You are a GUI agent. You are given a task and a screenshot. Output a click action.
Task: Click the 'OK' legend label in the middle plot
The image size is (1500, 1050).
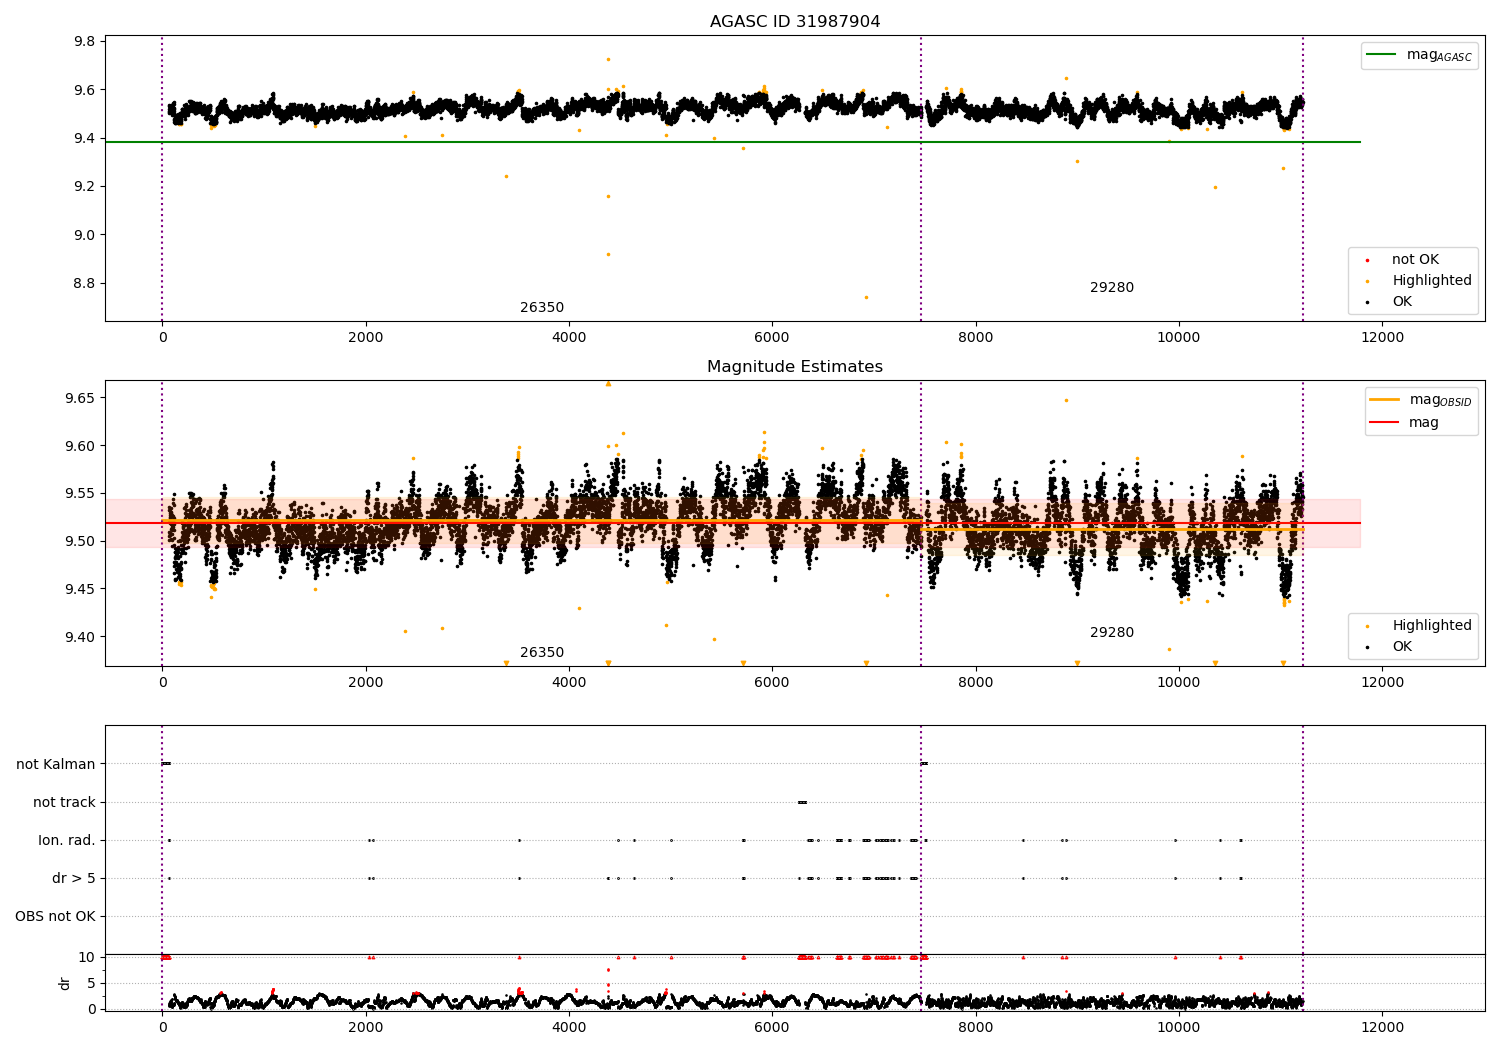coord(1402,647)
